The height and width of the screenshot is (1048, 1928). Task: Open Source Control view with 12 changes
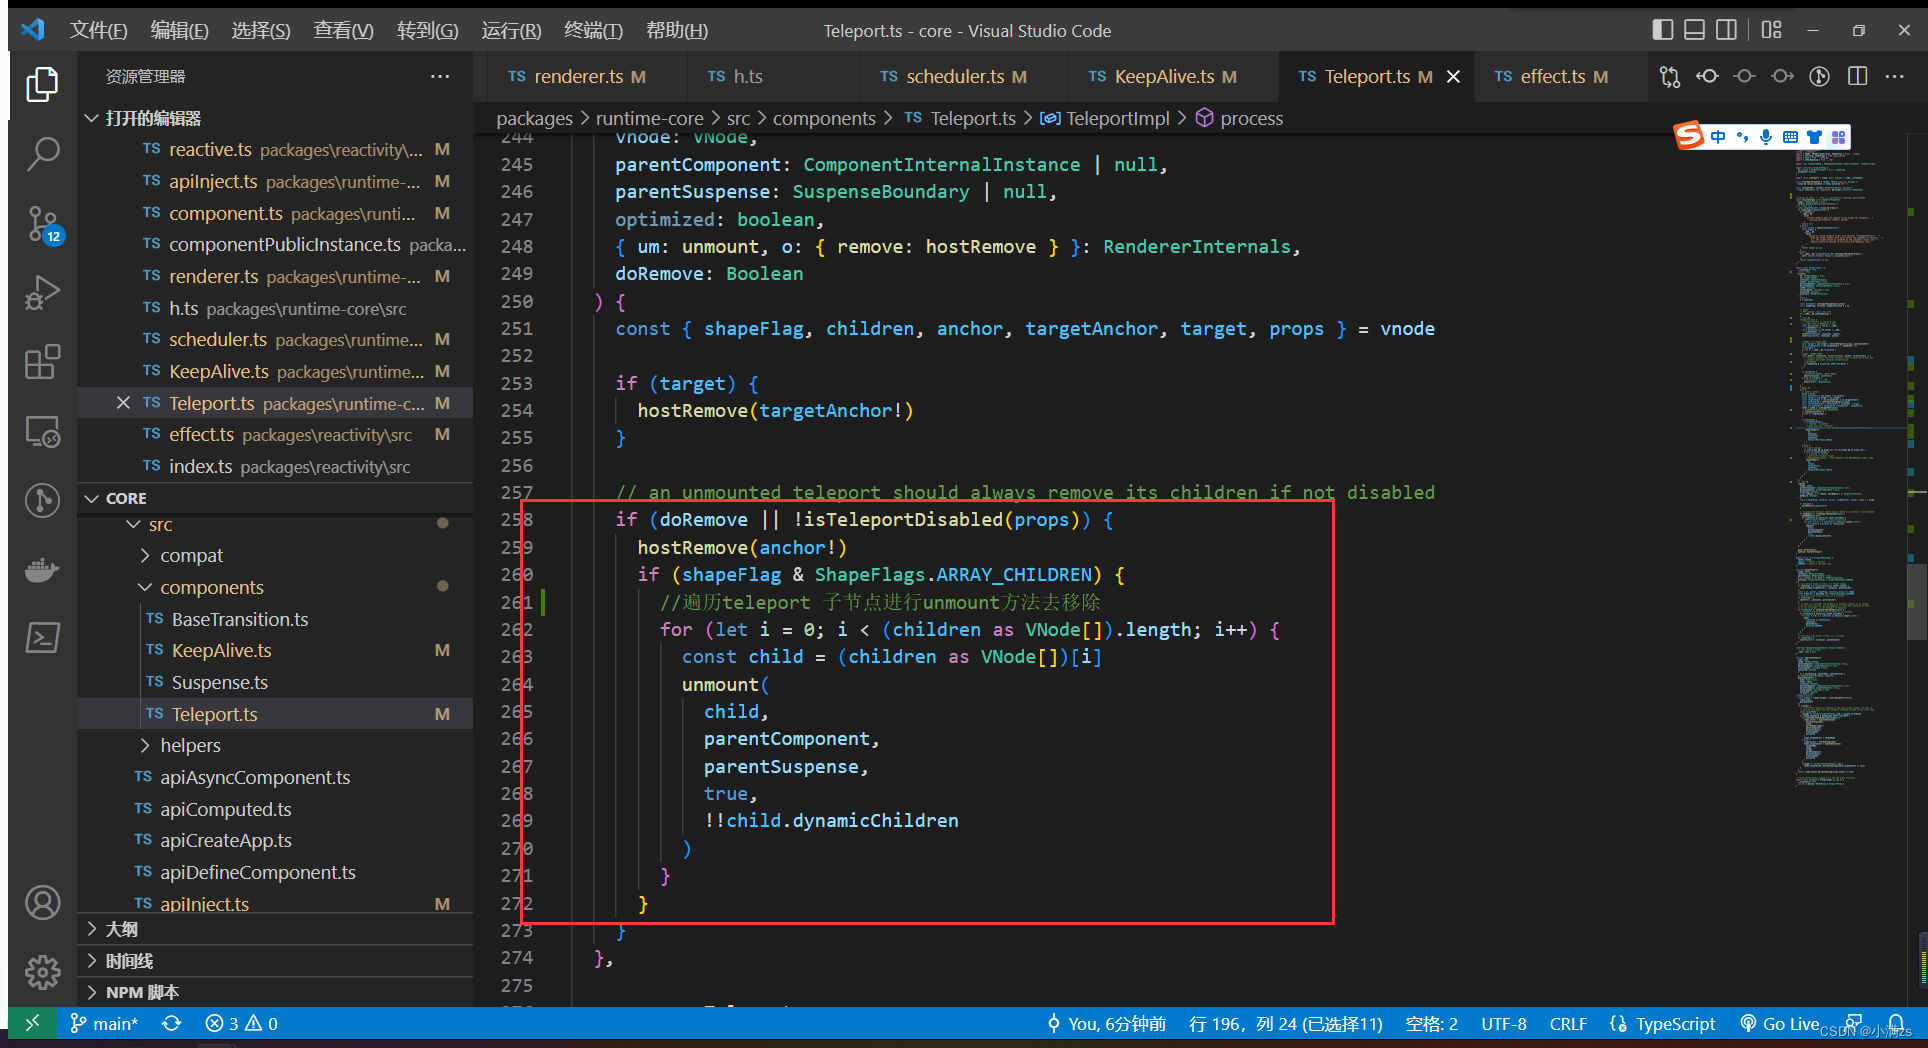click(x=42, y=224)
